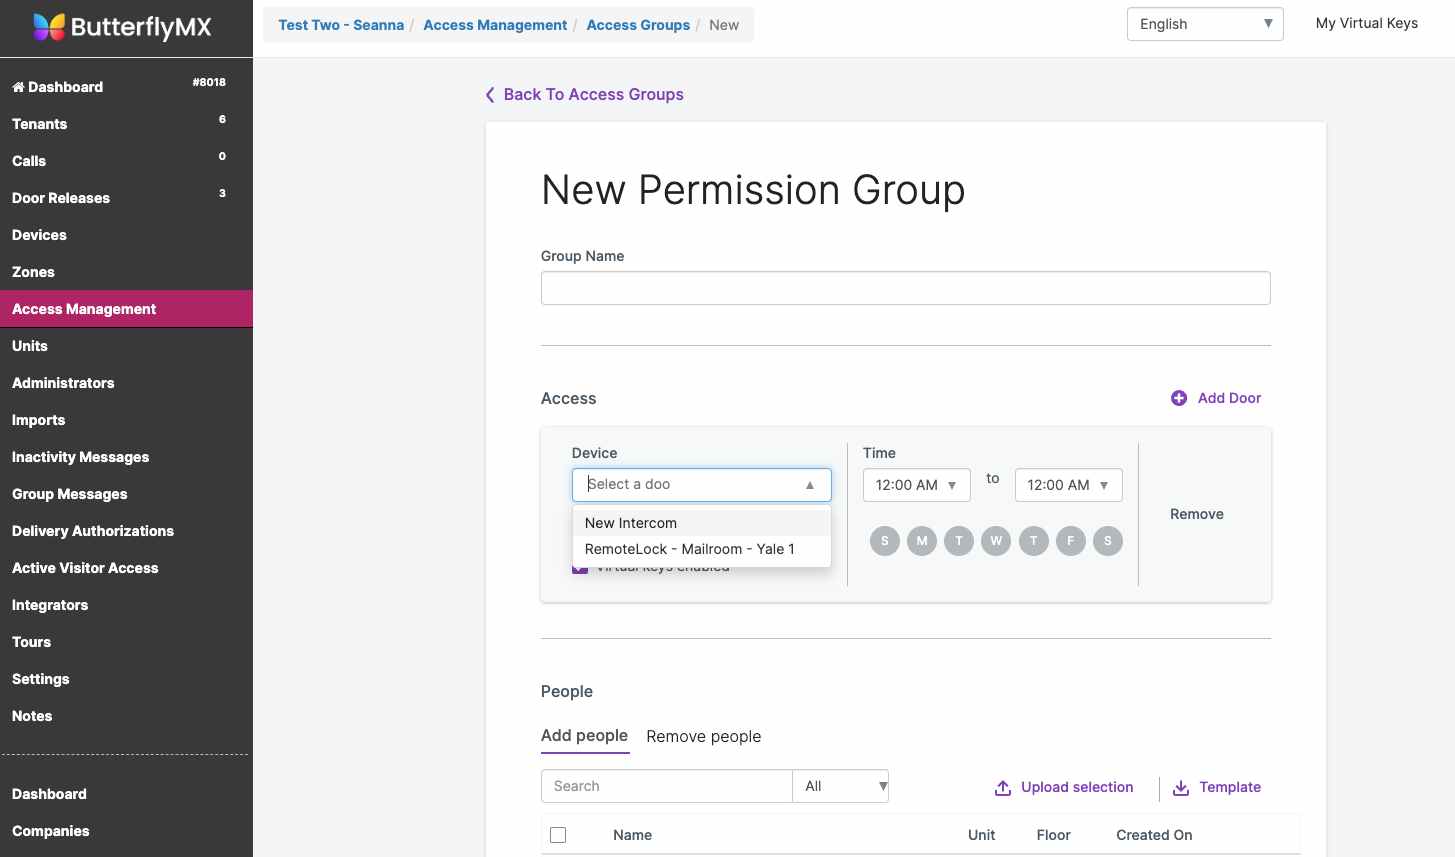This screenshot has width=1455, height=857.
Task: Open Door Releases from sidebar
Action: coord(60,198)
